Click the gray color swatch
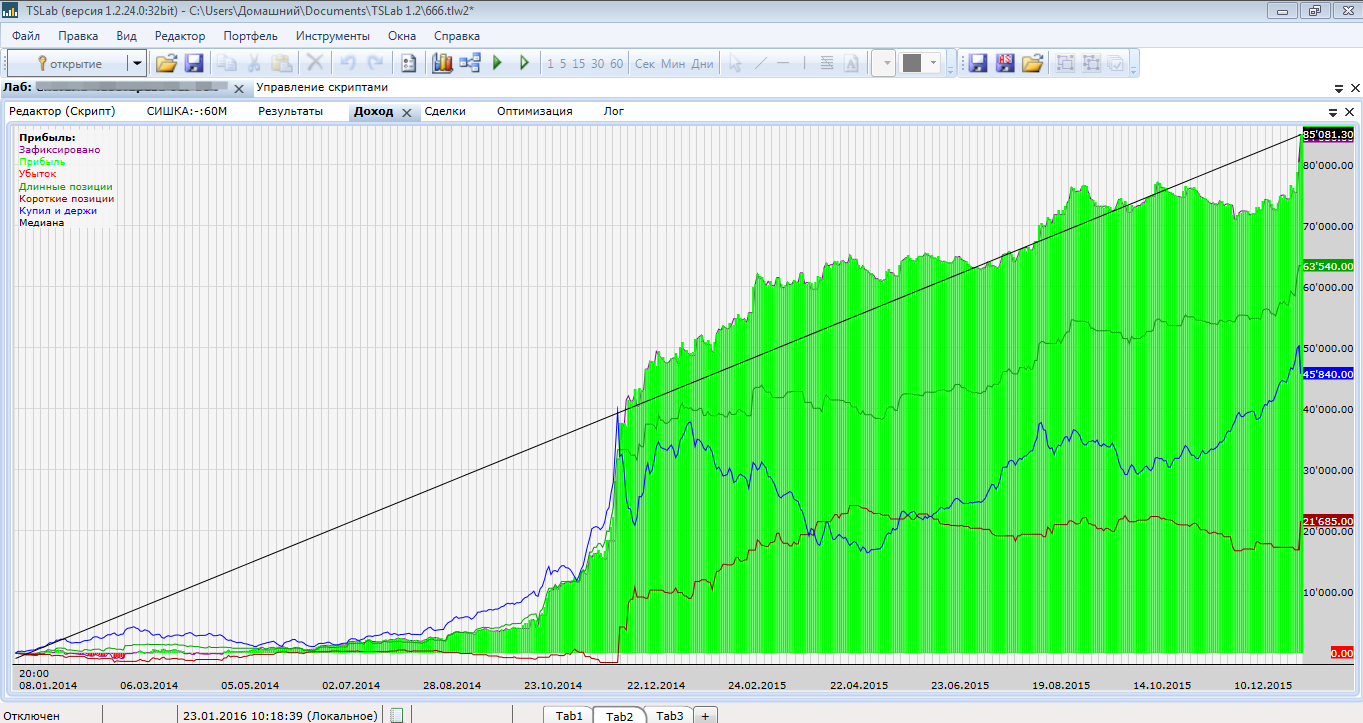This screenshot has height=723, width=1363. pos(912,63)
